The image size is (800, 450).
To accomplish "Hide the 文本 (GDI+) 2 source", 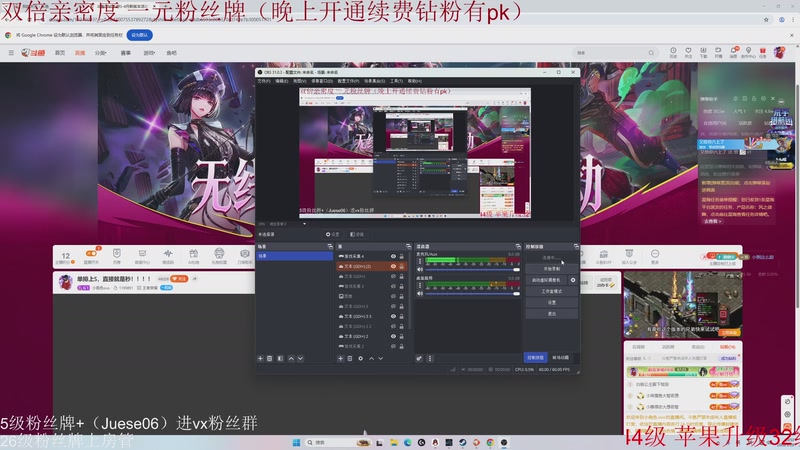I will click(x=393, y=336).
